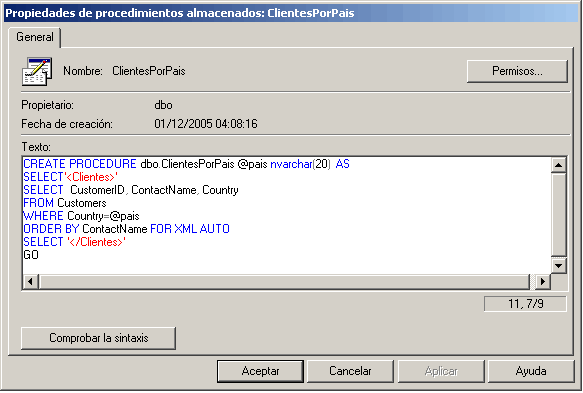583x393 pixels.
Task: Click the stored procedure icon beside Nombre
Action: click(37, 71)
